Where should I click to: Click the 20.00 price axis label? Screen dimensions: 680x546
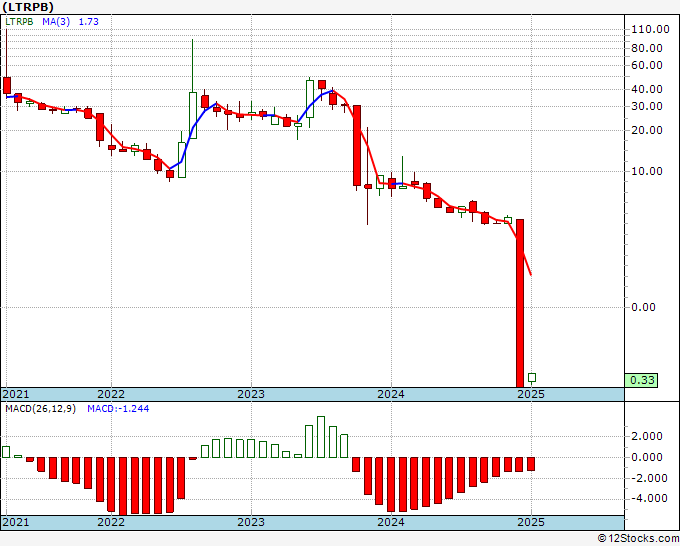(x=647, y=130)
